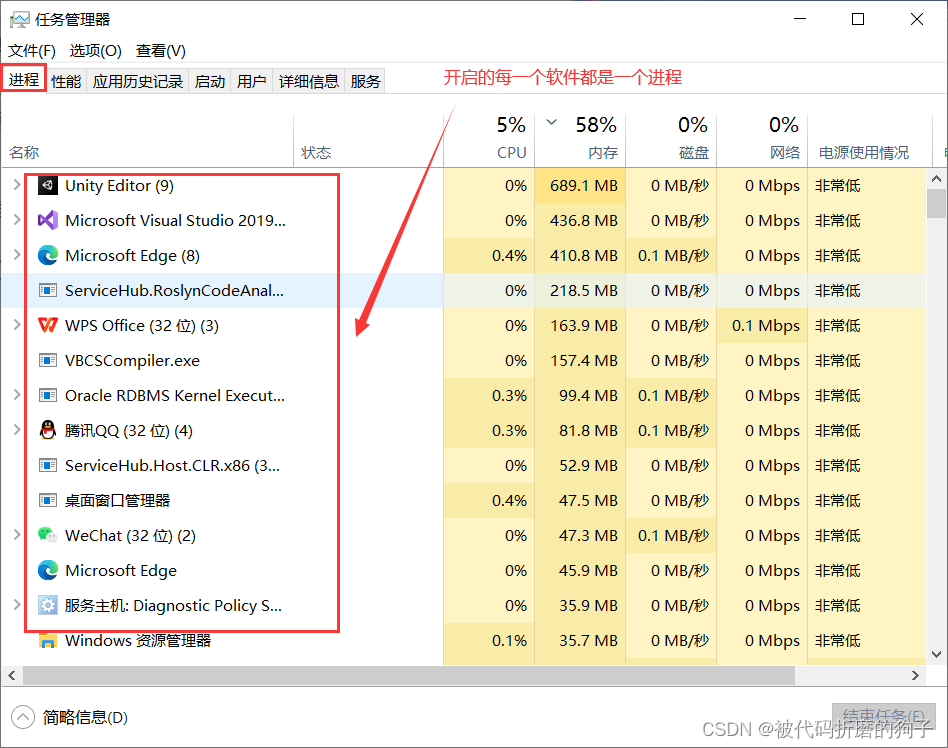The image size is (948, 748).
Task: Open the 文件(F) menu
Action: click(x=32, y=51)
